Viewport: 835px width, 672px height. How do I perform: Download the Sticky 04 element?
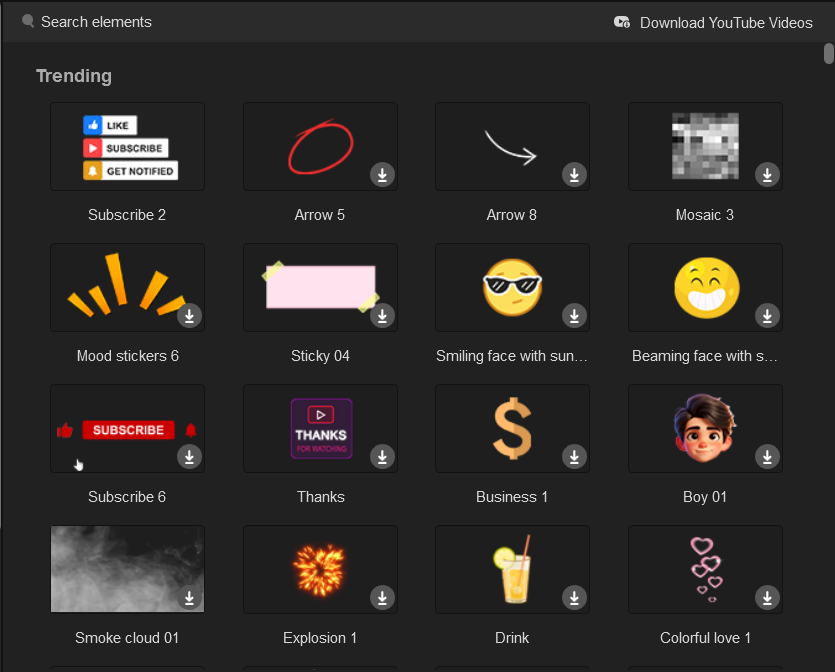382,316
